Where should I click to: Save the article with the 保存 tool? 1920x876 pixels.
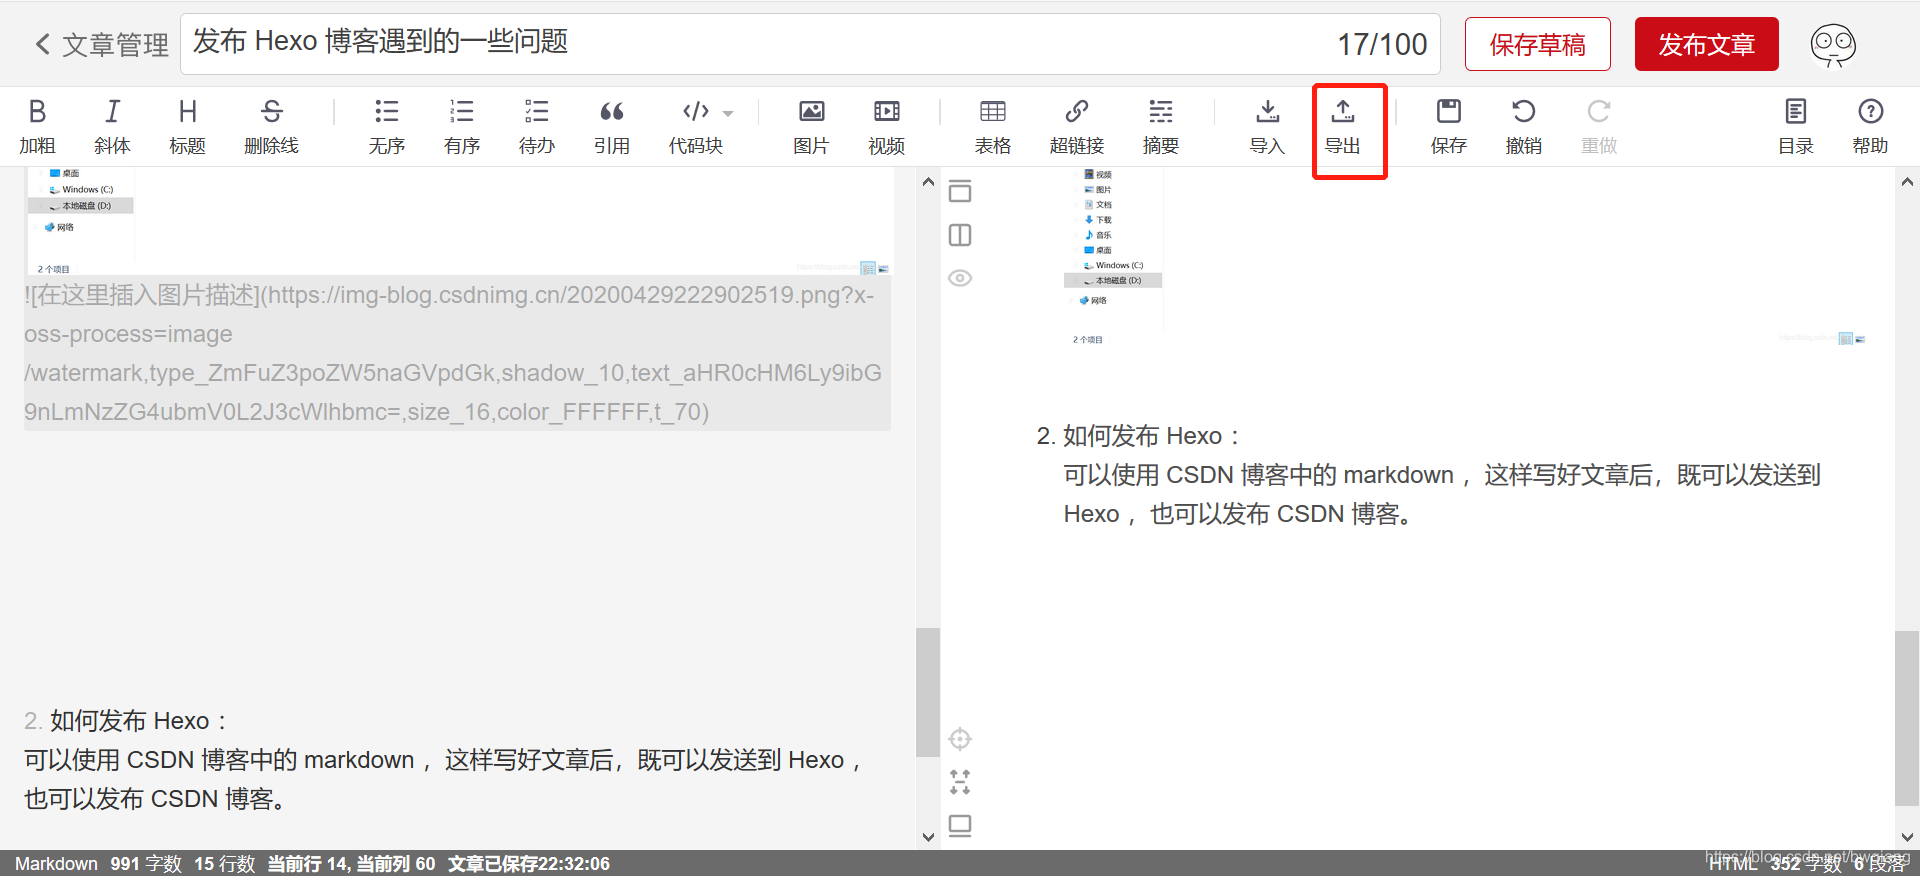[1448, 126]
